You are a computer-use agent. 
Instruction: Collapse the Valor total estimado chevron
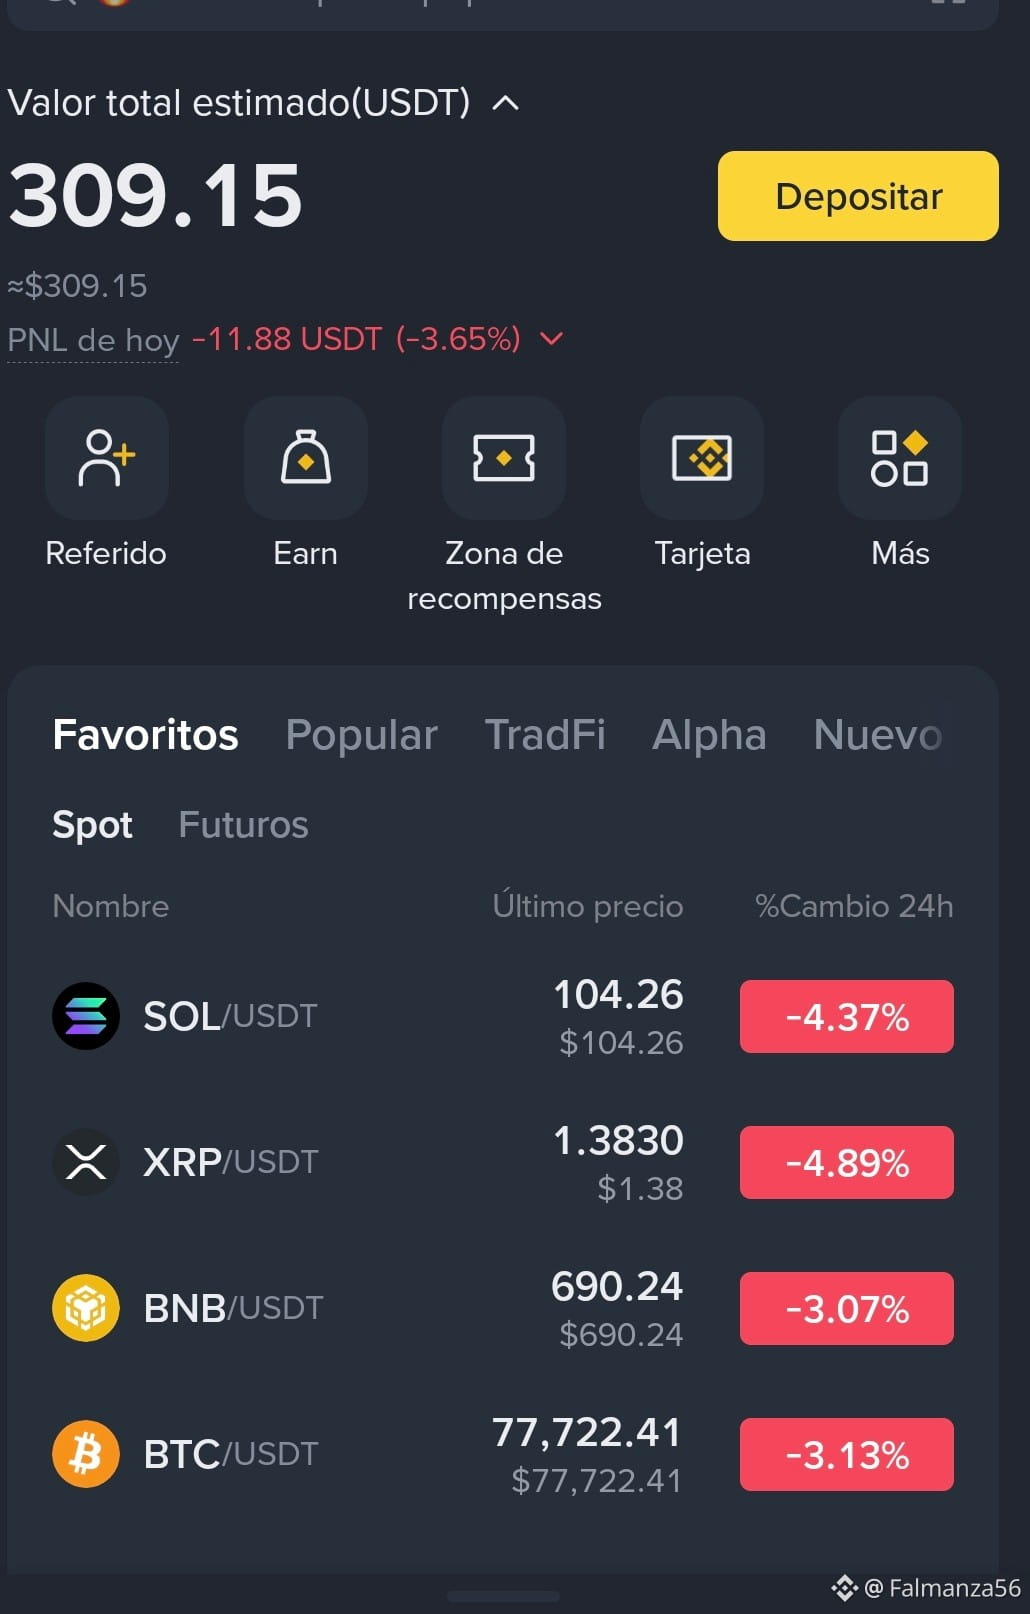tap(506, 102)
